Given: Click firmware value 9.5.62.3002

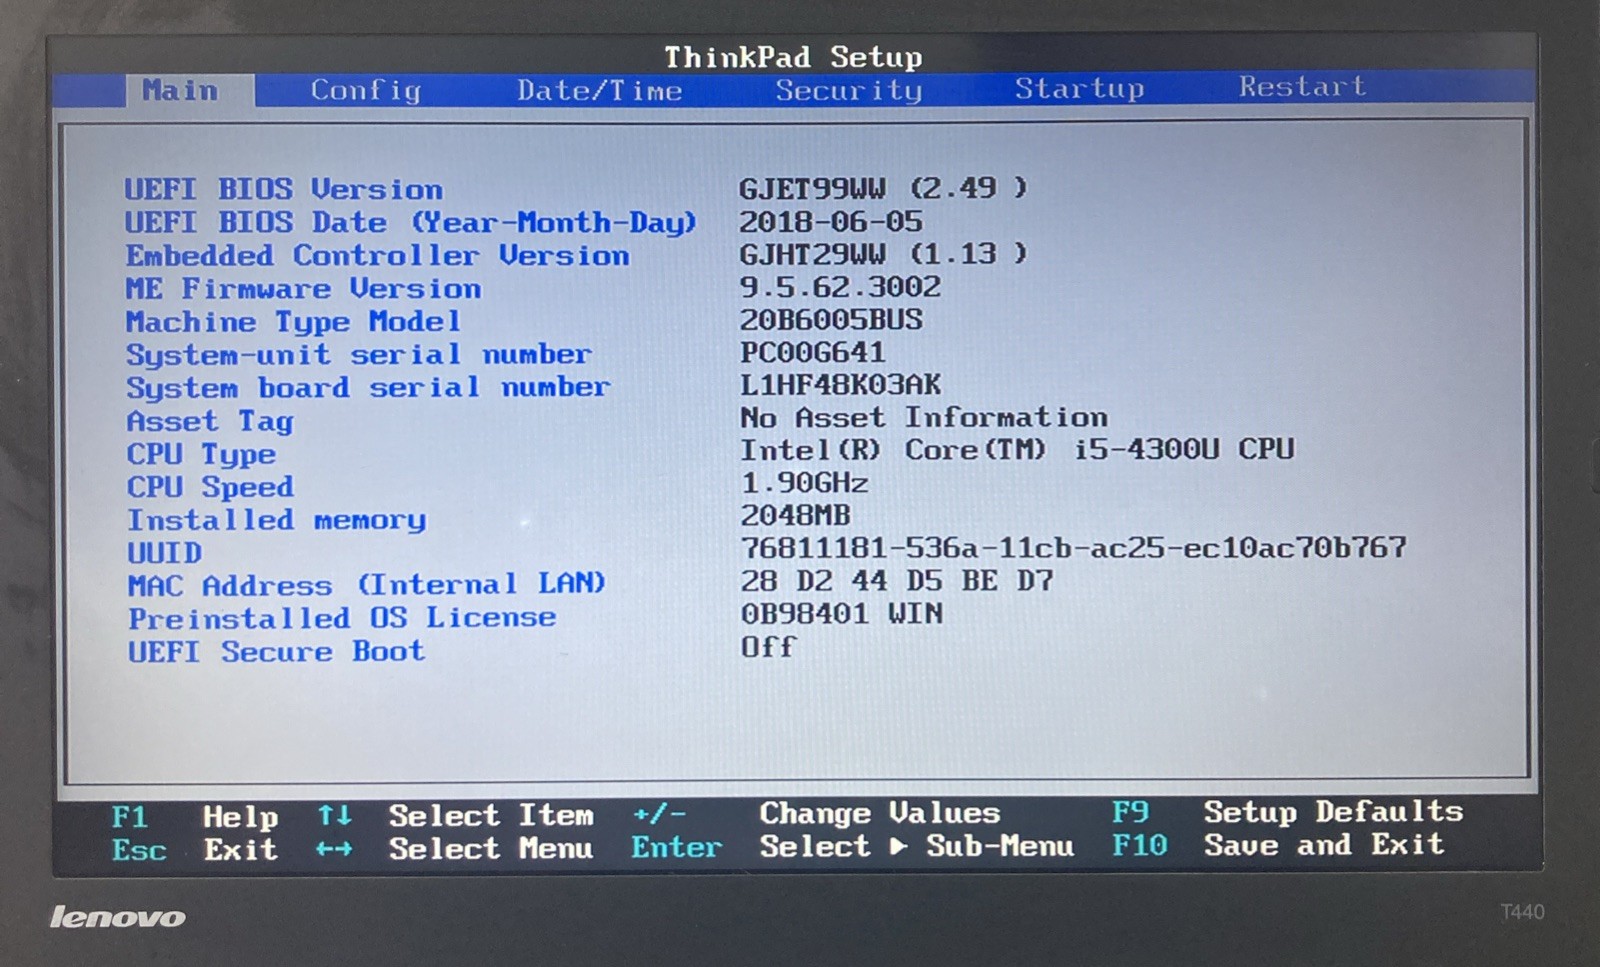Looking at the screenshot, I should (841, 287).
